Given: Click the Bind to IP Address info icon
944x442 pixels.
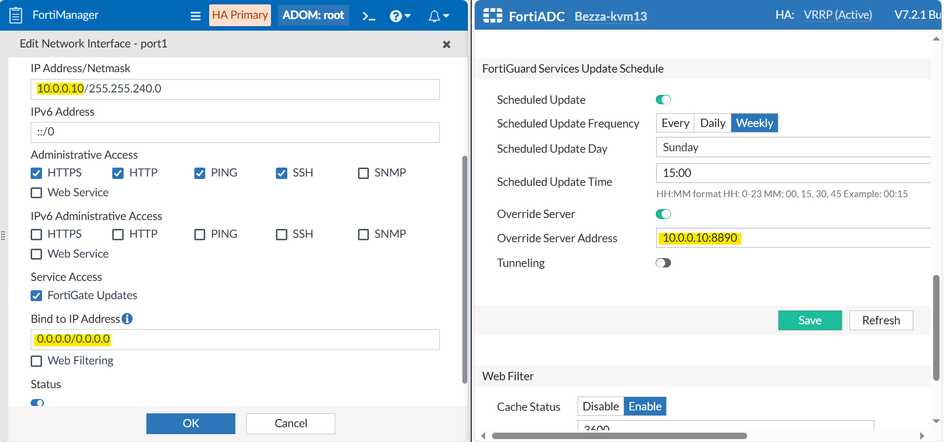Looking at the screenshot, I should pyautogui.click(x=127, y=319).
